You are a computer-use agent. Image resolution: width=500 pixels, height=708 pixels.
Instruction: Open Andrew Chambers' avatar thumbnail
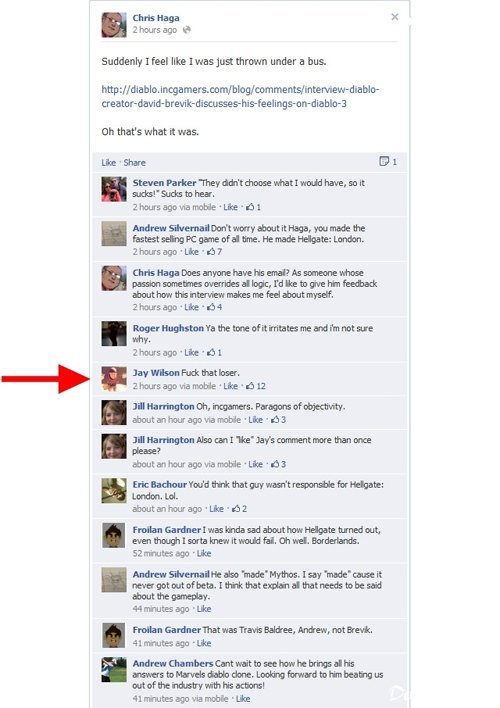pos(114,669)
